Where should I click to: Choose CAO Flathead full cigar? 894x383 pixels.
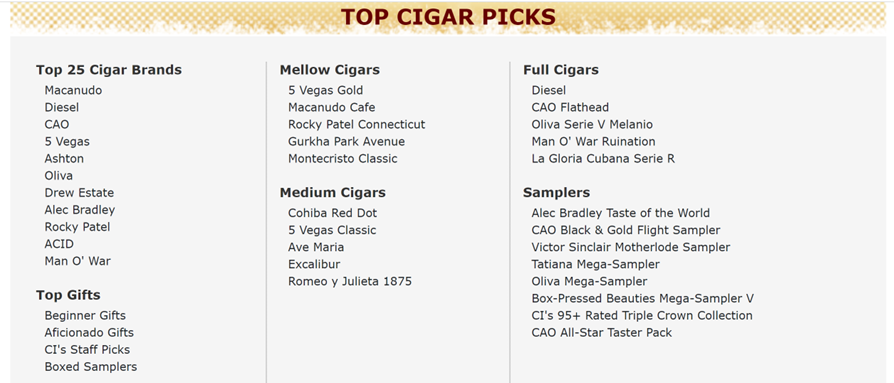coord(570,107)
